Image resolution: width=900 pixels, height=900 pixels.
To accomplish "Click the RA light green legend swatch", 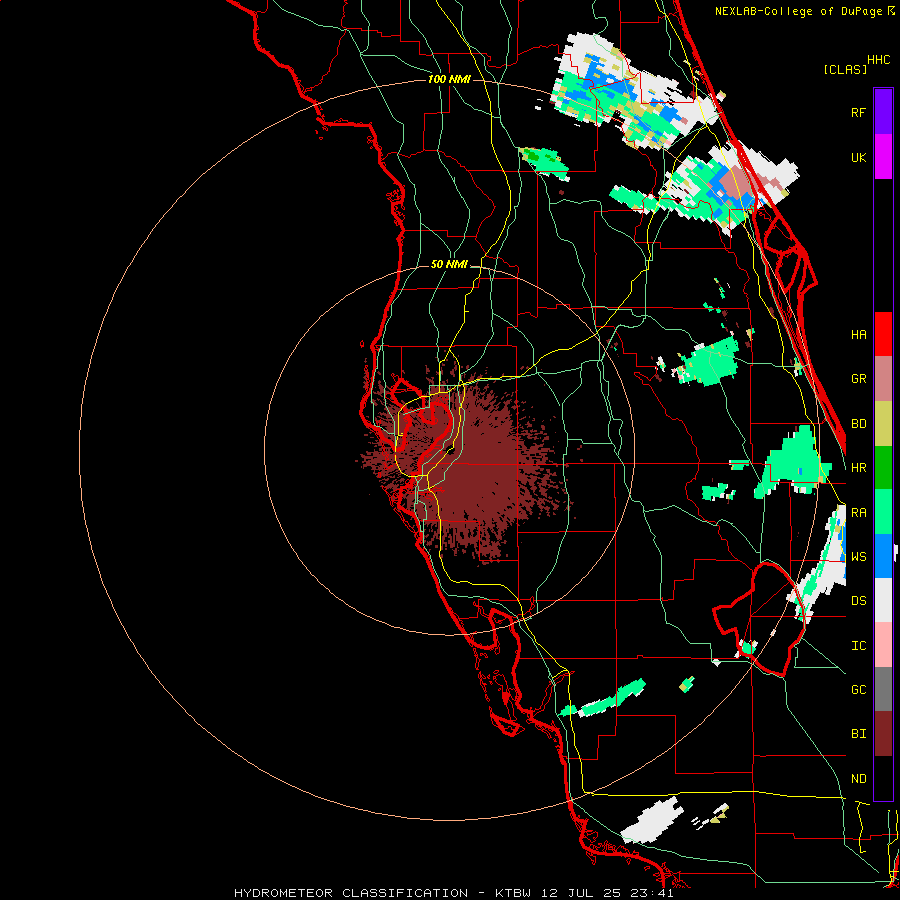I will point(883,512).
